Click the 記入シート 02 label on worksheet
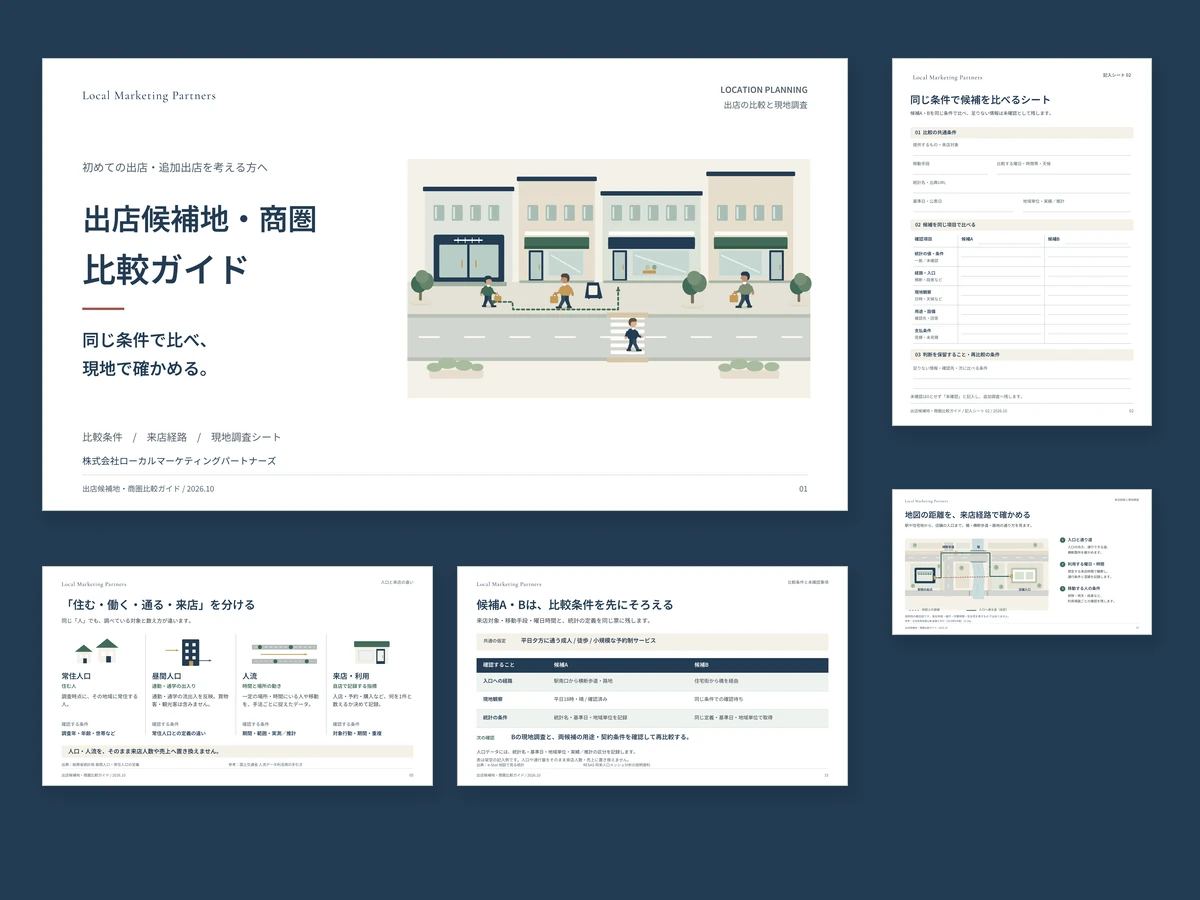This screenshot has width=1200, height=900. pyautogui.click(x=1117, y=75)
